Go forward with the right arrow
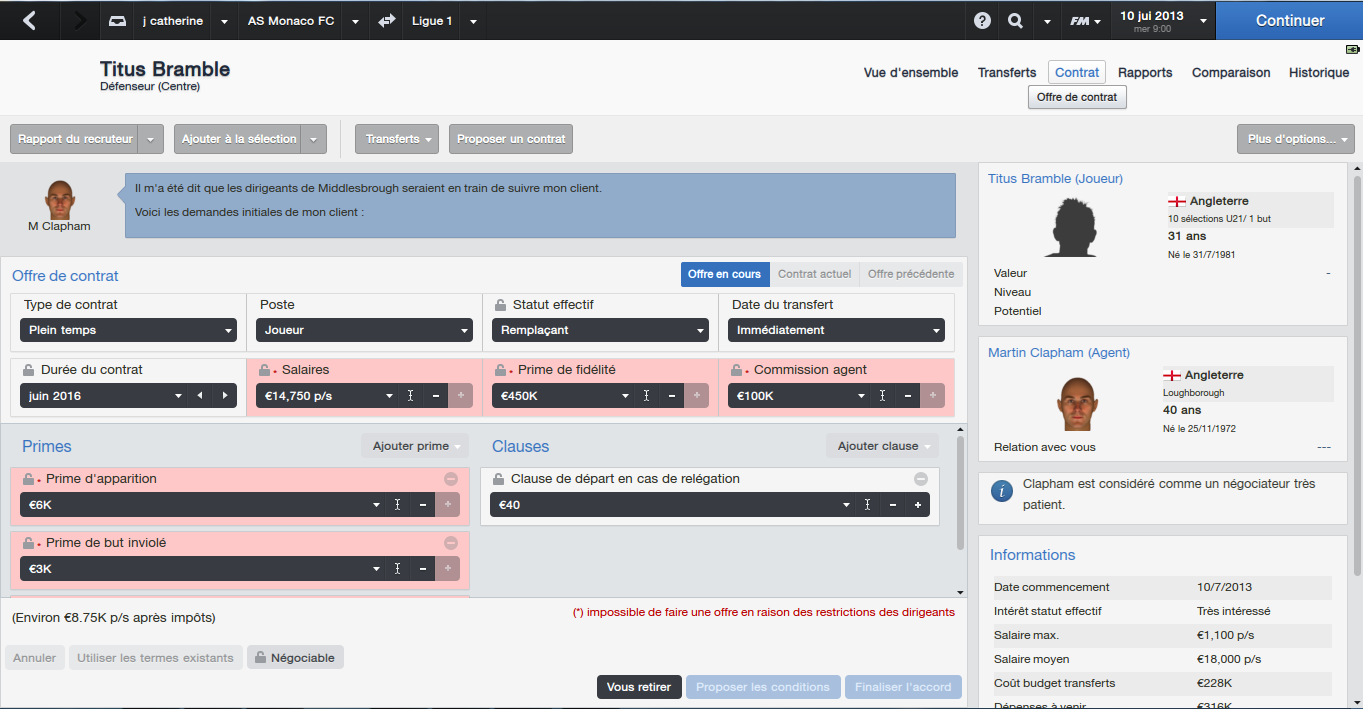 (80, 20)
